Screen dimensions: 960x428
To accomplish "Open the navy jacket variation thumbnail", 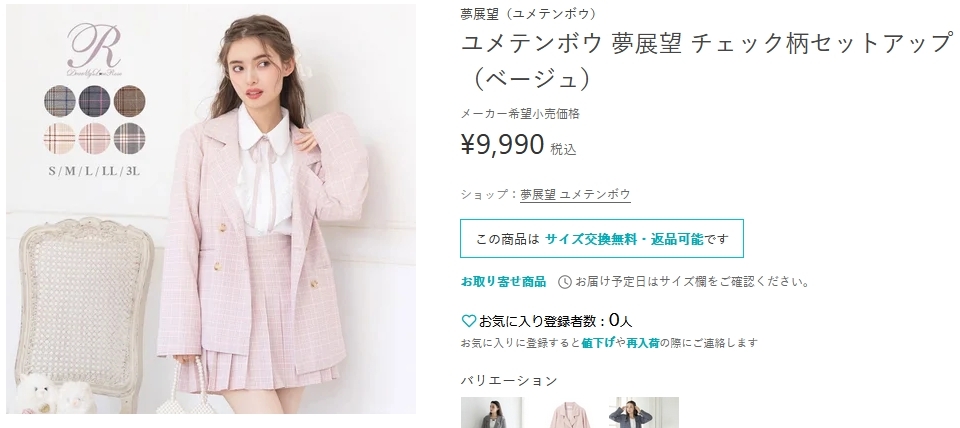I will pyautogui.click(x=643, y=413).
